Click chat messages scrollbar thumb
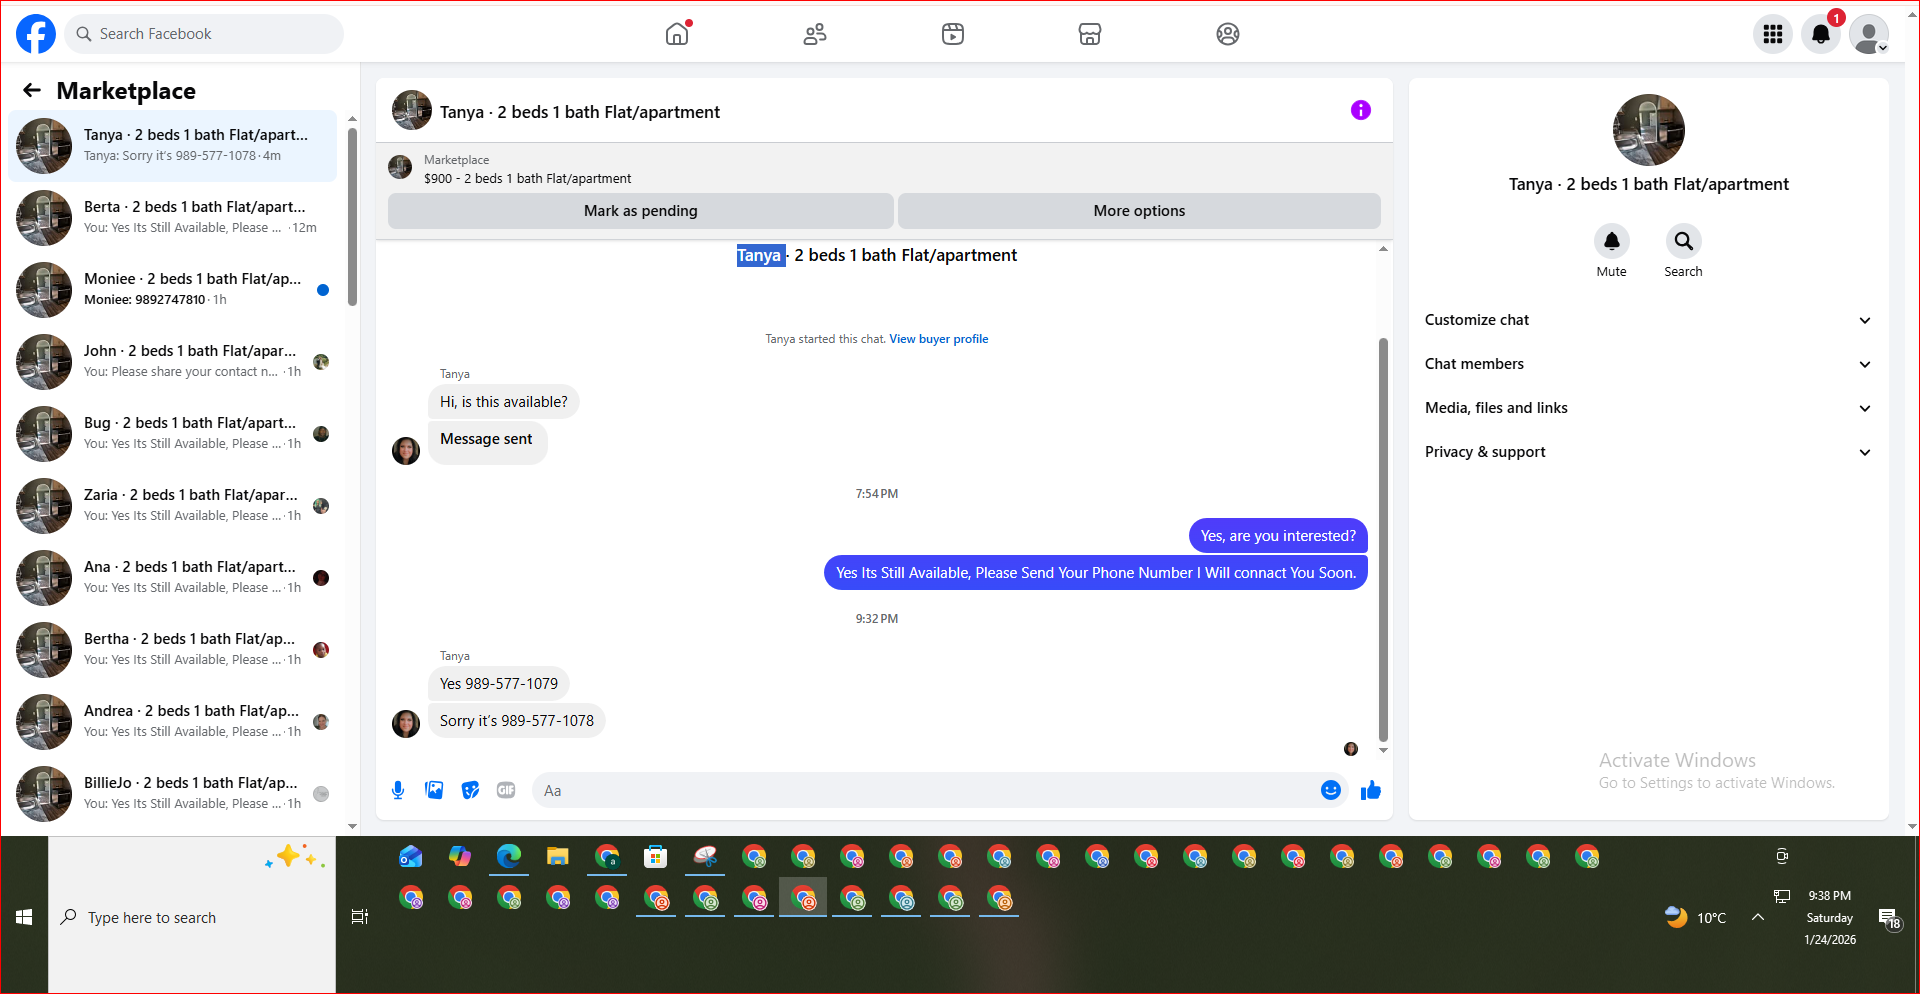 tap(1383, 540)
